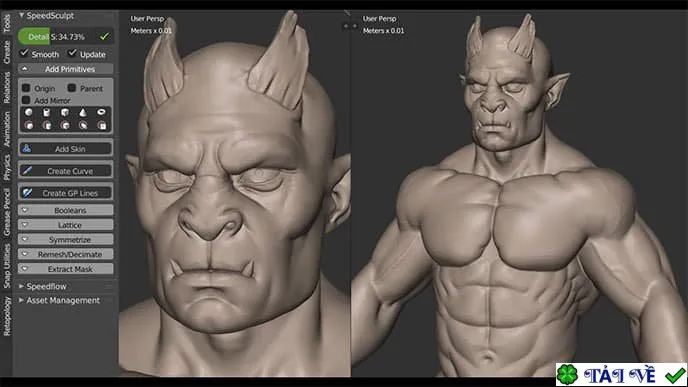The width and height of the screenshot is (688, 387).
Task: Open the Animation tab
Action: [x=6, y=129]
